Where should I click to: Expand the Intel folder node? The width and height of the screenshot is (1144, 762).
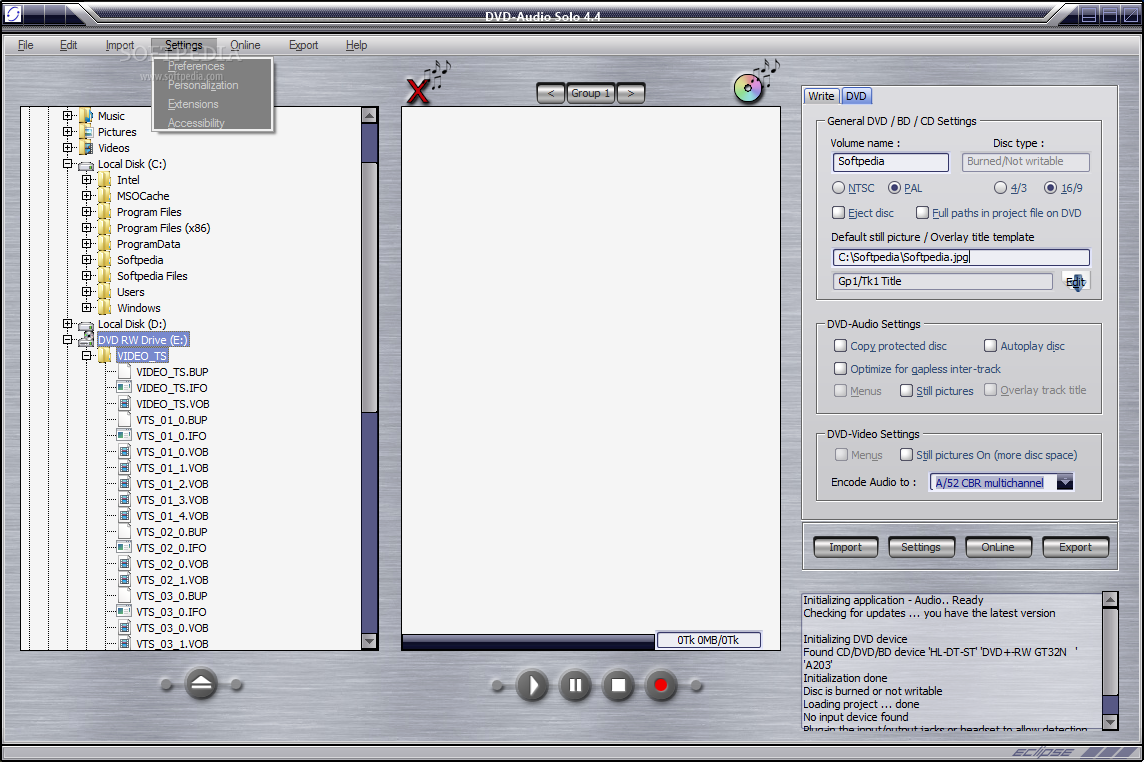point(87,180)
